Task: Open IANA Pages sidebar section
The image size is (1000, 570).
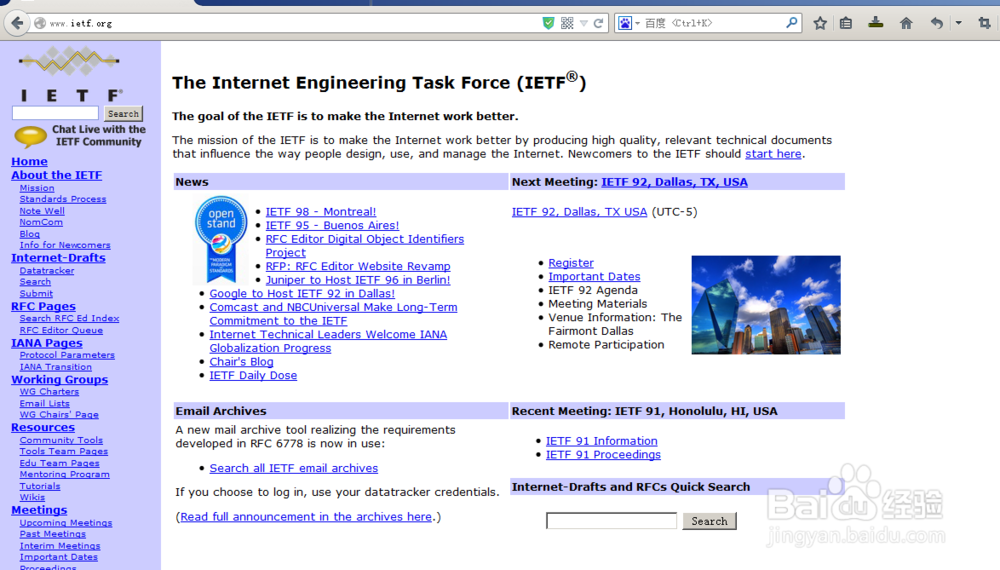Action: point(47,343)
